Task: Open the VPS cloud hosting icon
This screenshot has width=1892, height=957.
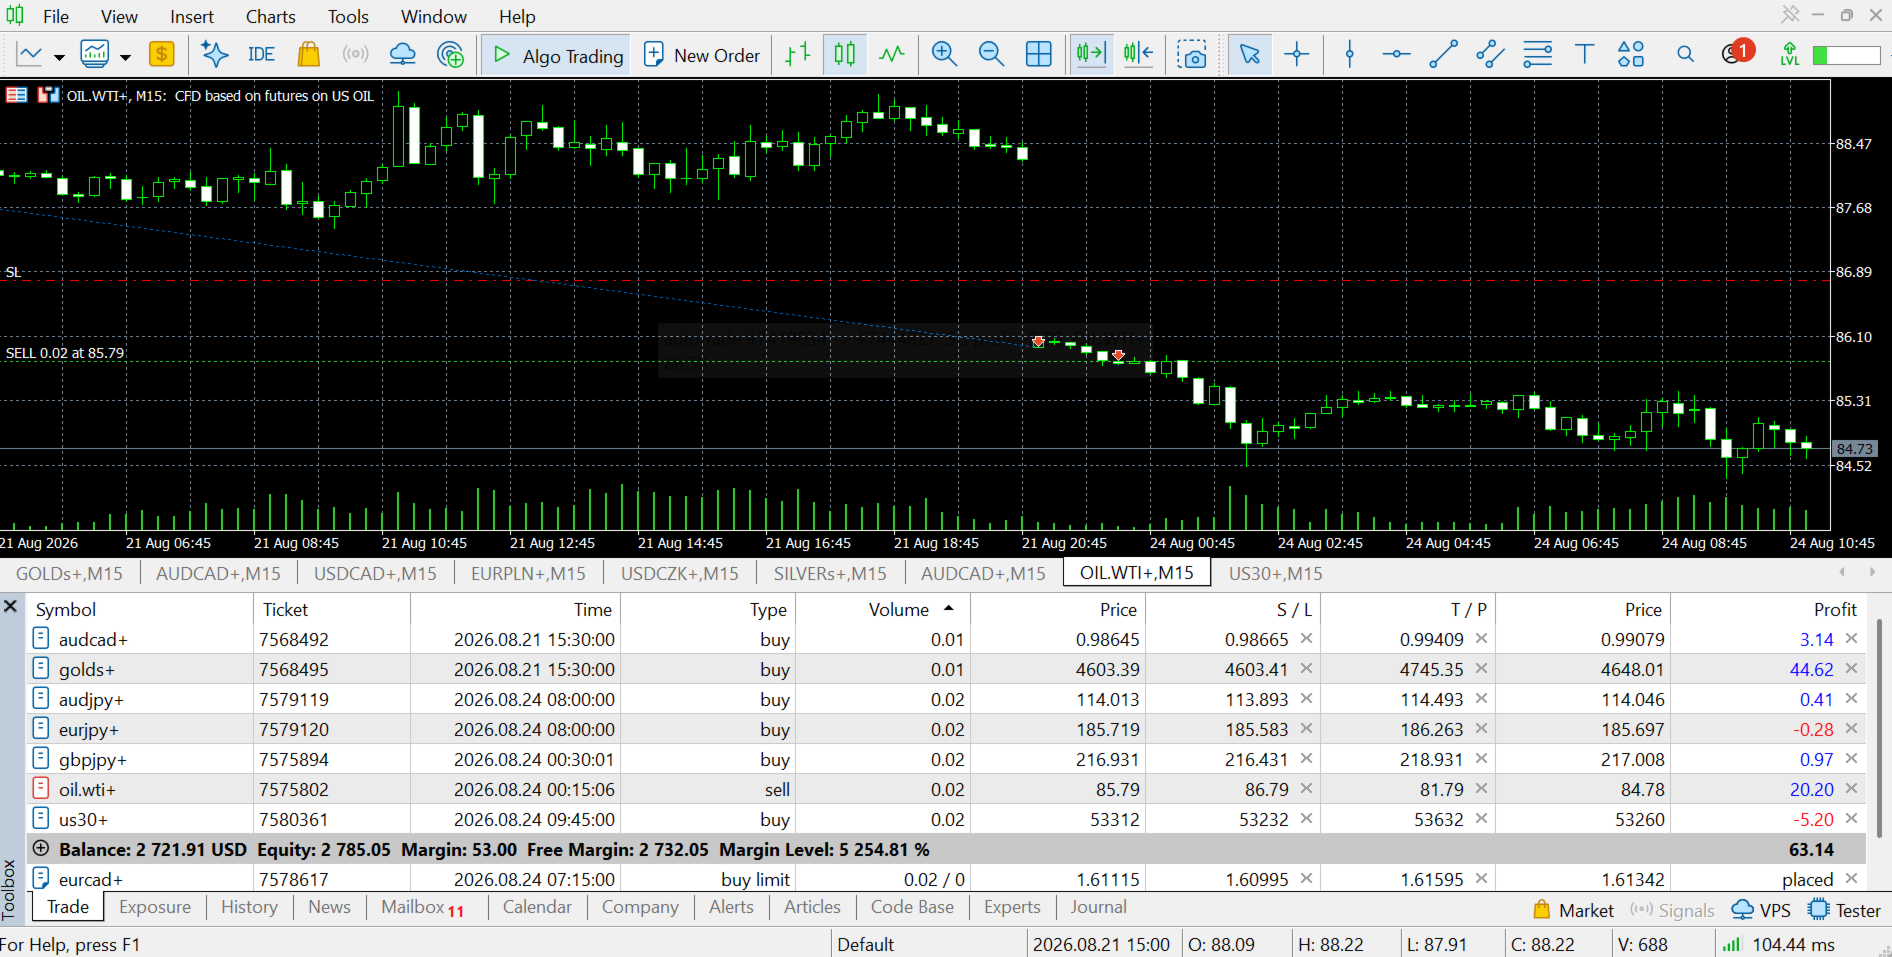Action: [x=402, y=54]
